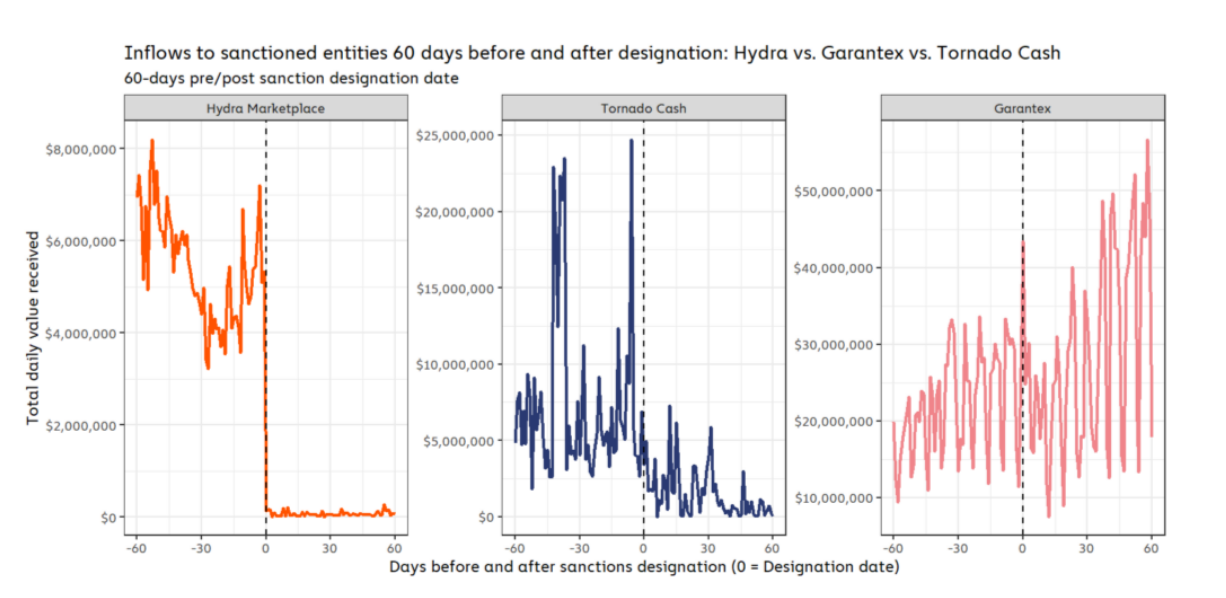
Task: Click the '60' x-axis tick under Hydra Marketplace
Action: 394,548
